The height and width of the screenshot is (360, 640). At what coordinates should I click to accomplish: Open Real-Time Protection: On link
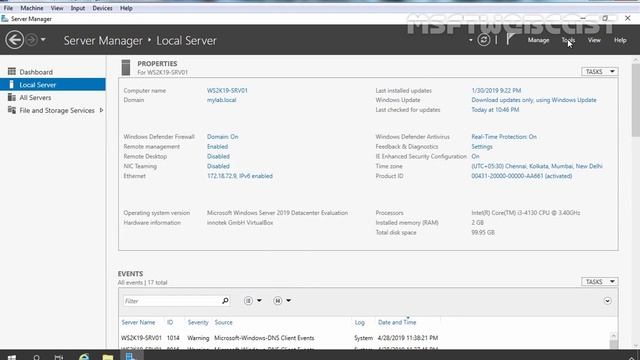point(504,137)
